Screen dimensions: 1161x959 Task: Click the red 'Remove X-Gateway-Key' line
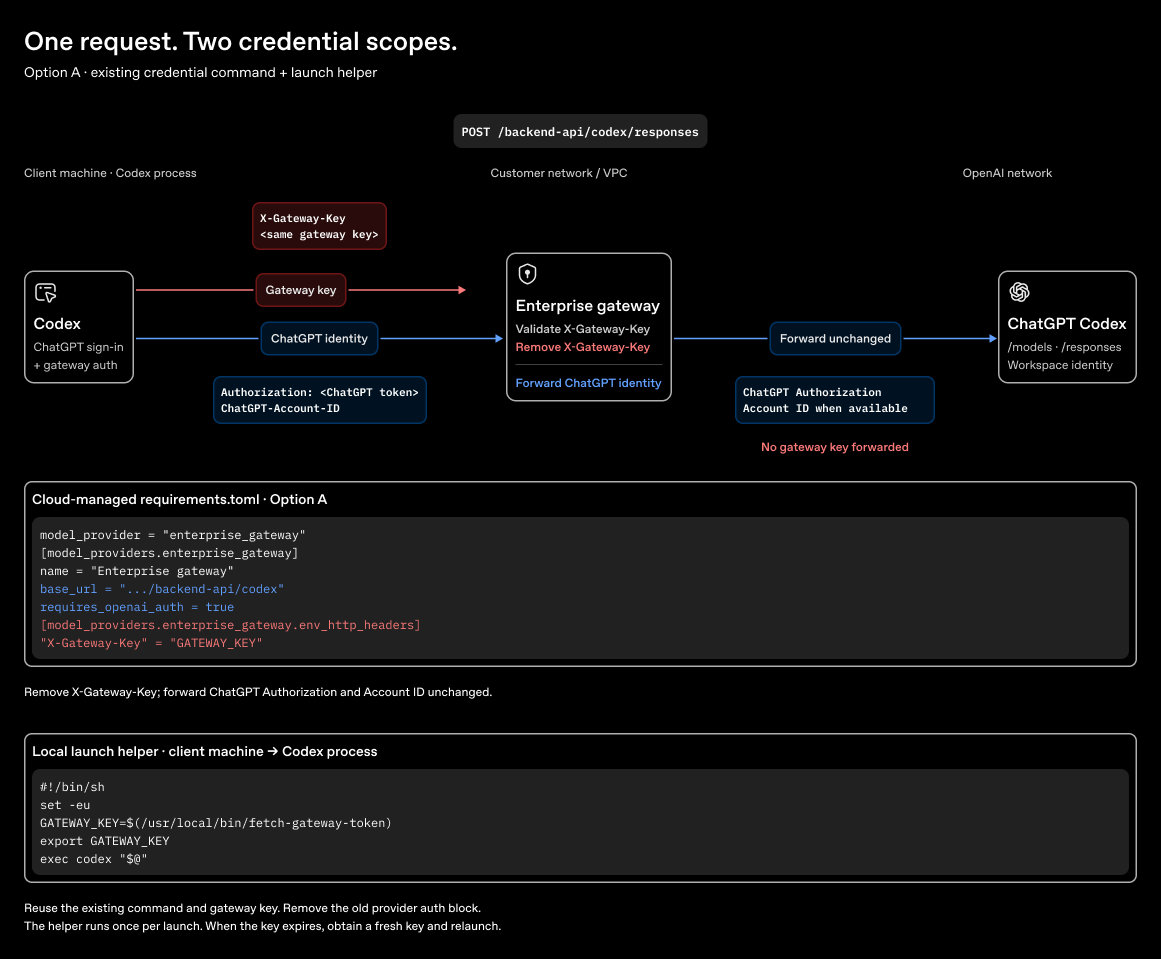tap(583, 347)
